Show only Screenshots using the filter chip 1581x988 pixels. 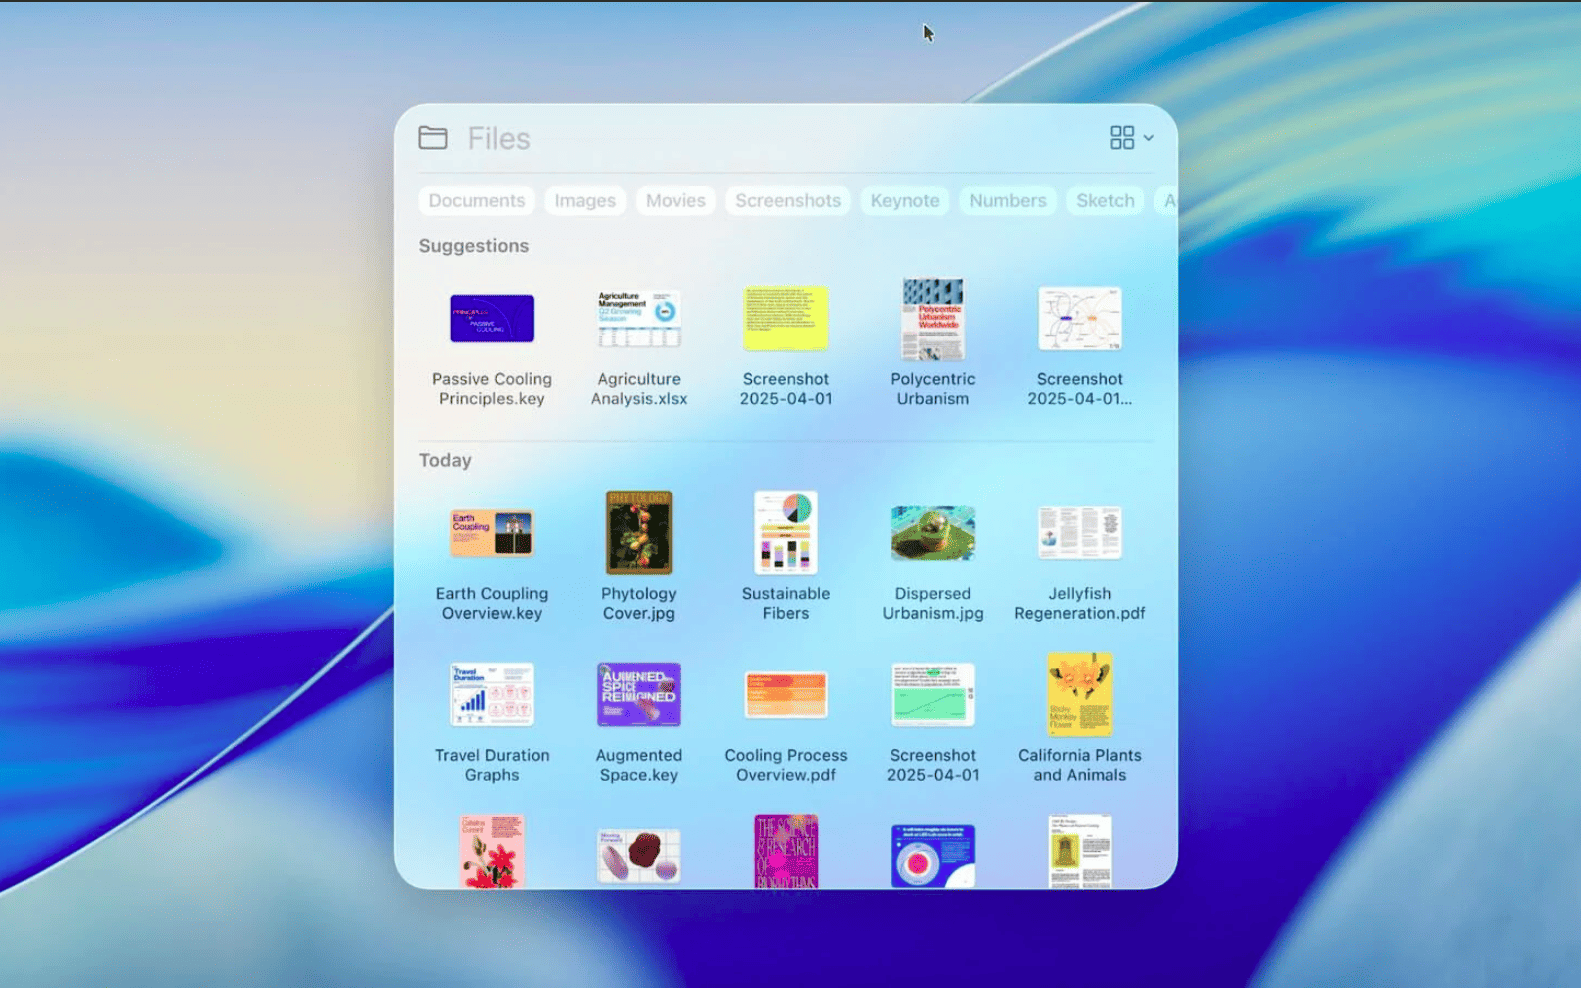click(788, 201)
